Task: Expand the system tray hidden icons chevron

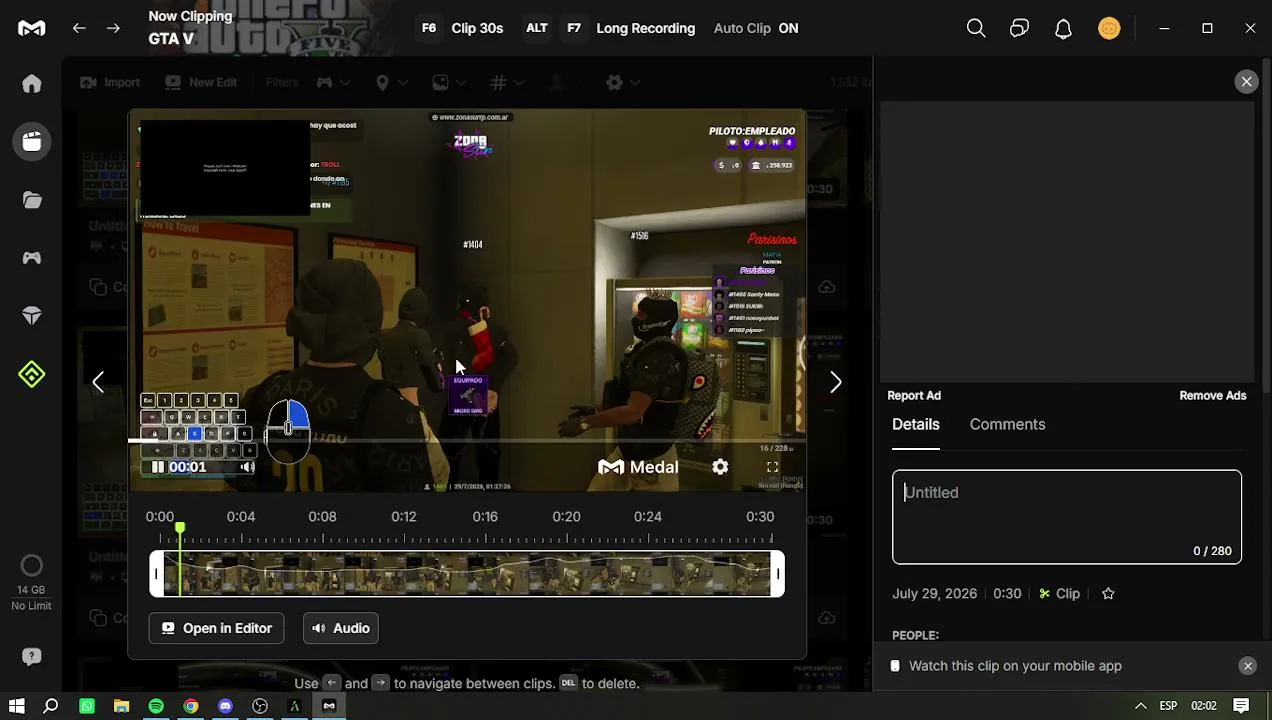Action: [x=1141, y=706]
